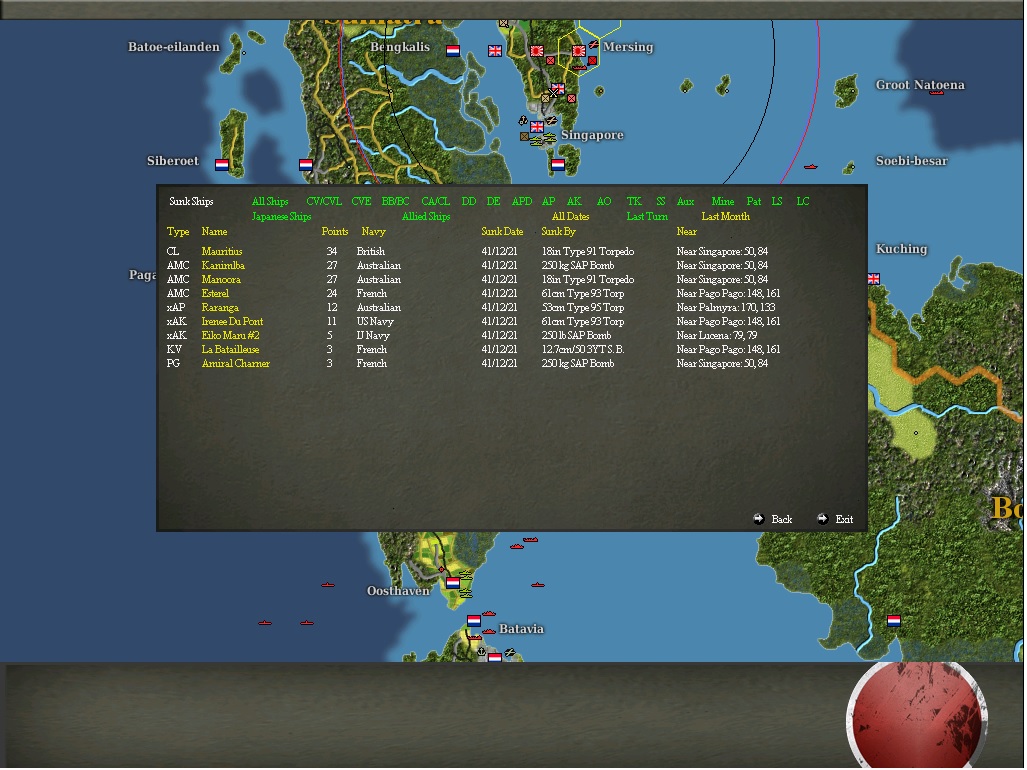
Task: Click the Batoe-eilanden map label
Action: (174, 47)
